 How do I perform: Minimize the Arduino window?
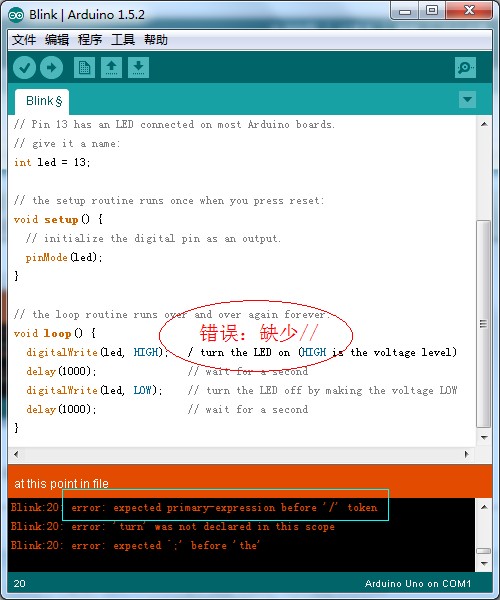click(404, 11)
